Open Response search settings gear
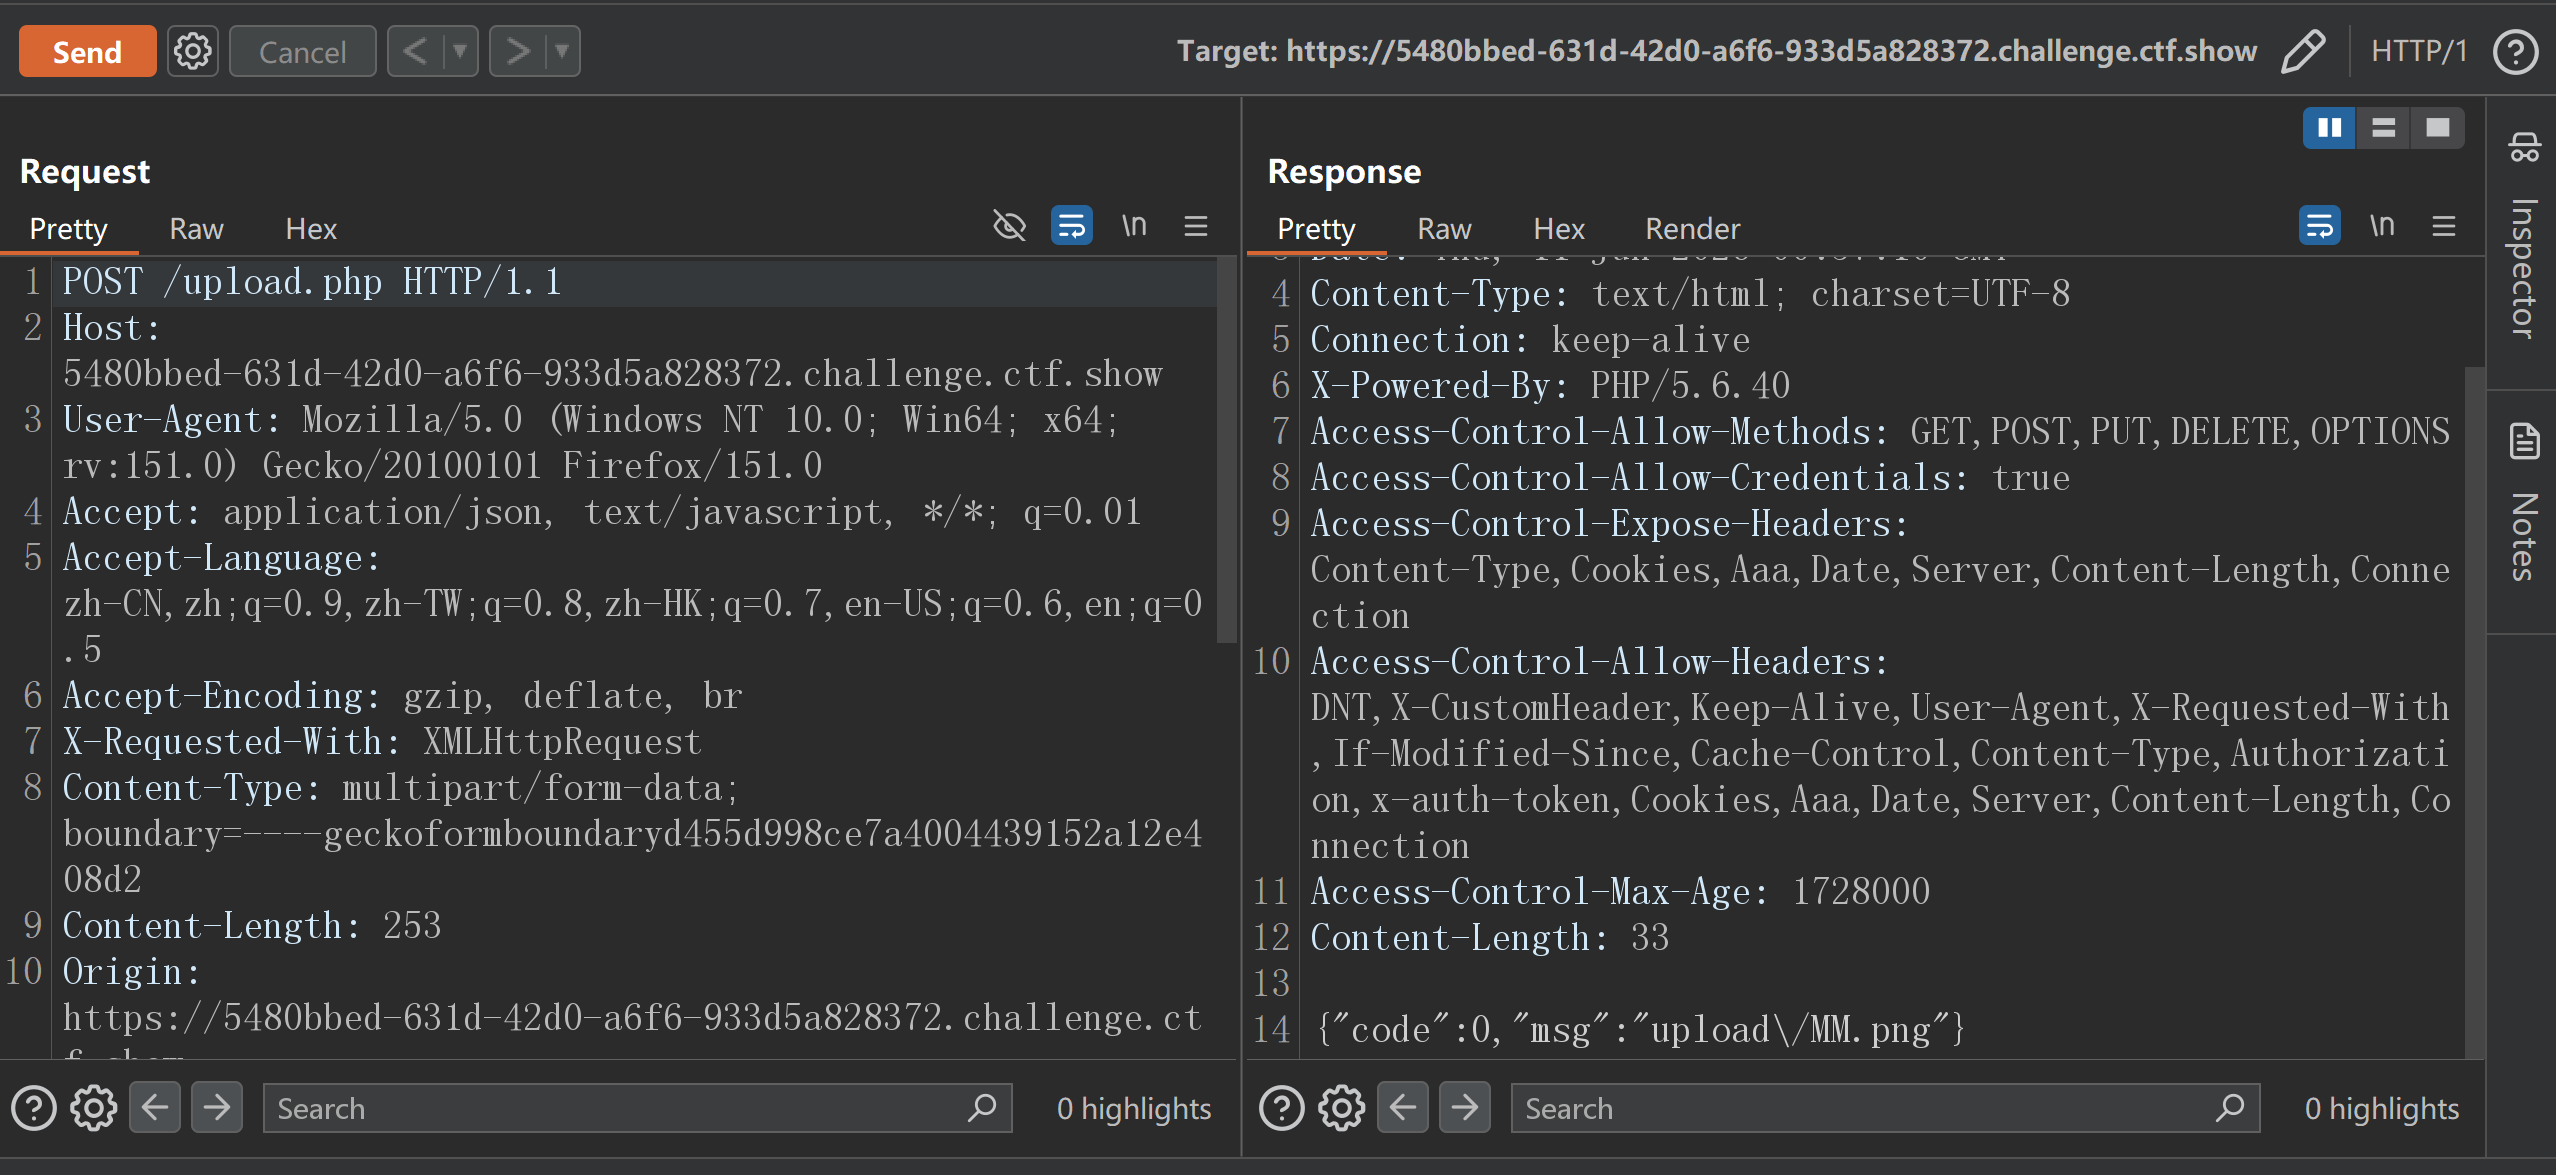The height and width of the screenshot is (1175, 2556). tap(1341, 1108)
